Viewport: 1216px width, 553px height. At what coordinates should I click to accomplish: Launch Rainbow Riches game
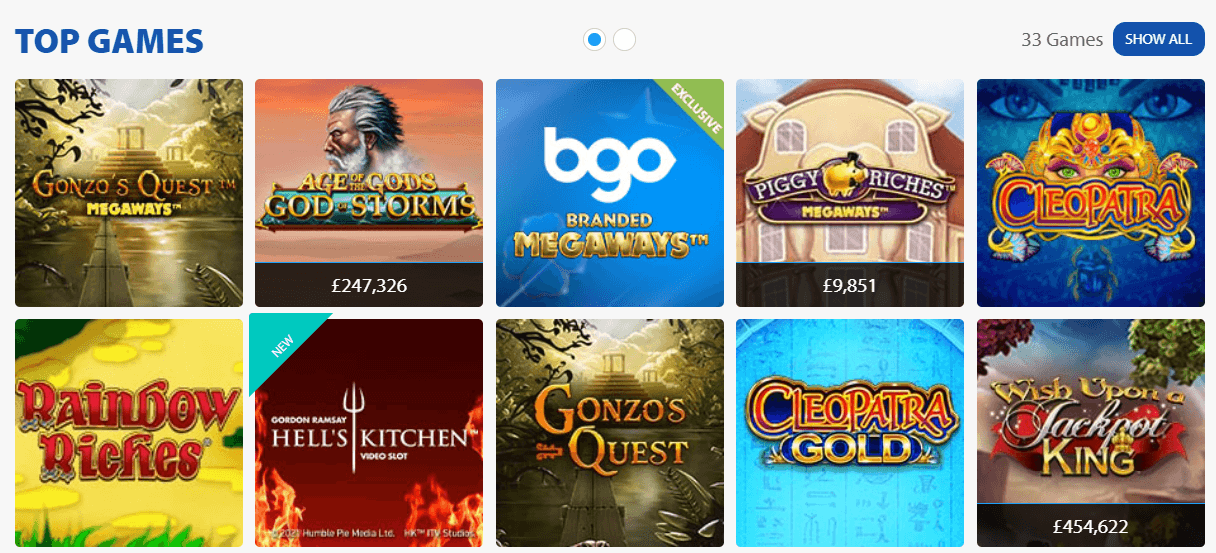pos(129,433)
